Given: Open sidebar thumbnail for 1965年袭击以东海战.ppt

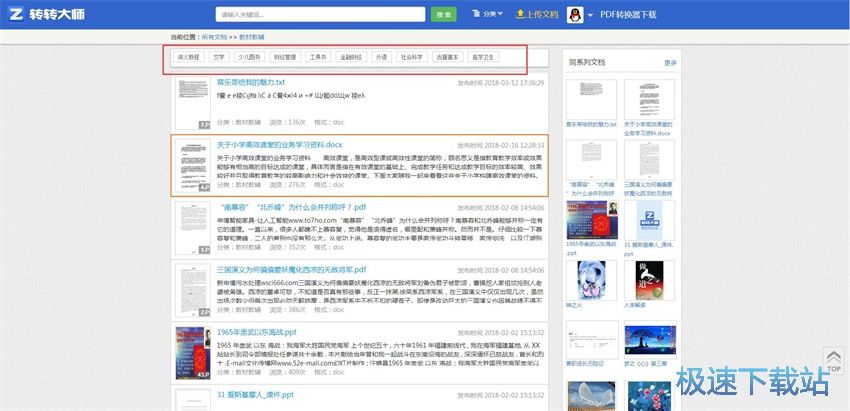Looking at the screenshot, I should 591,220.
